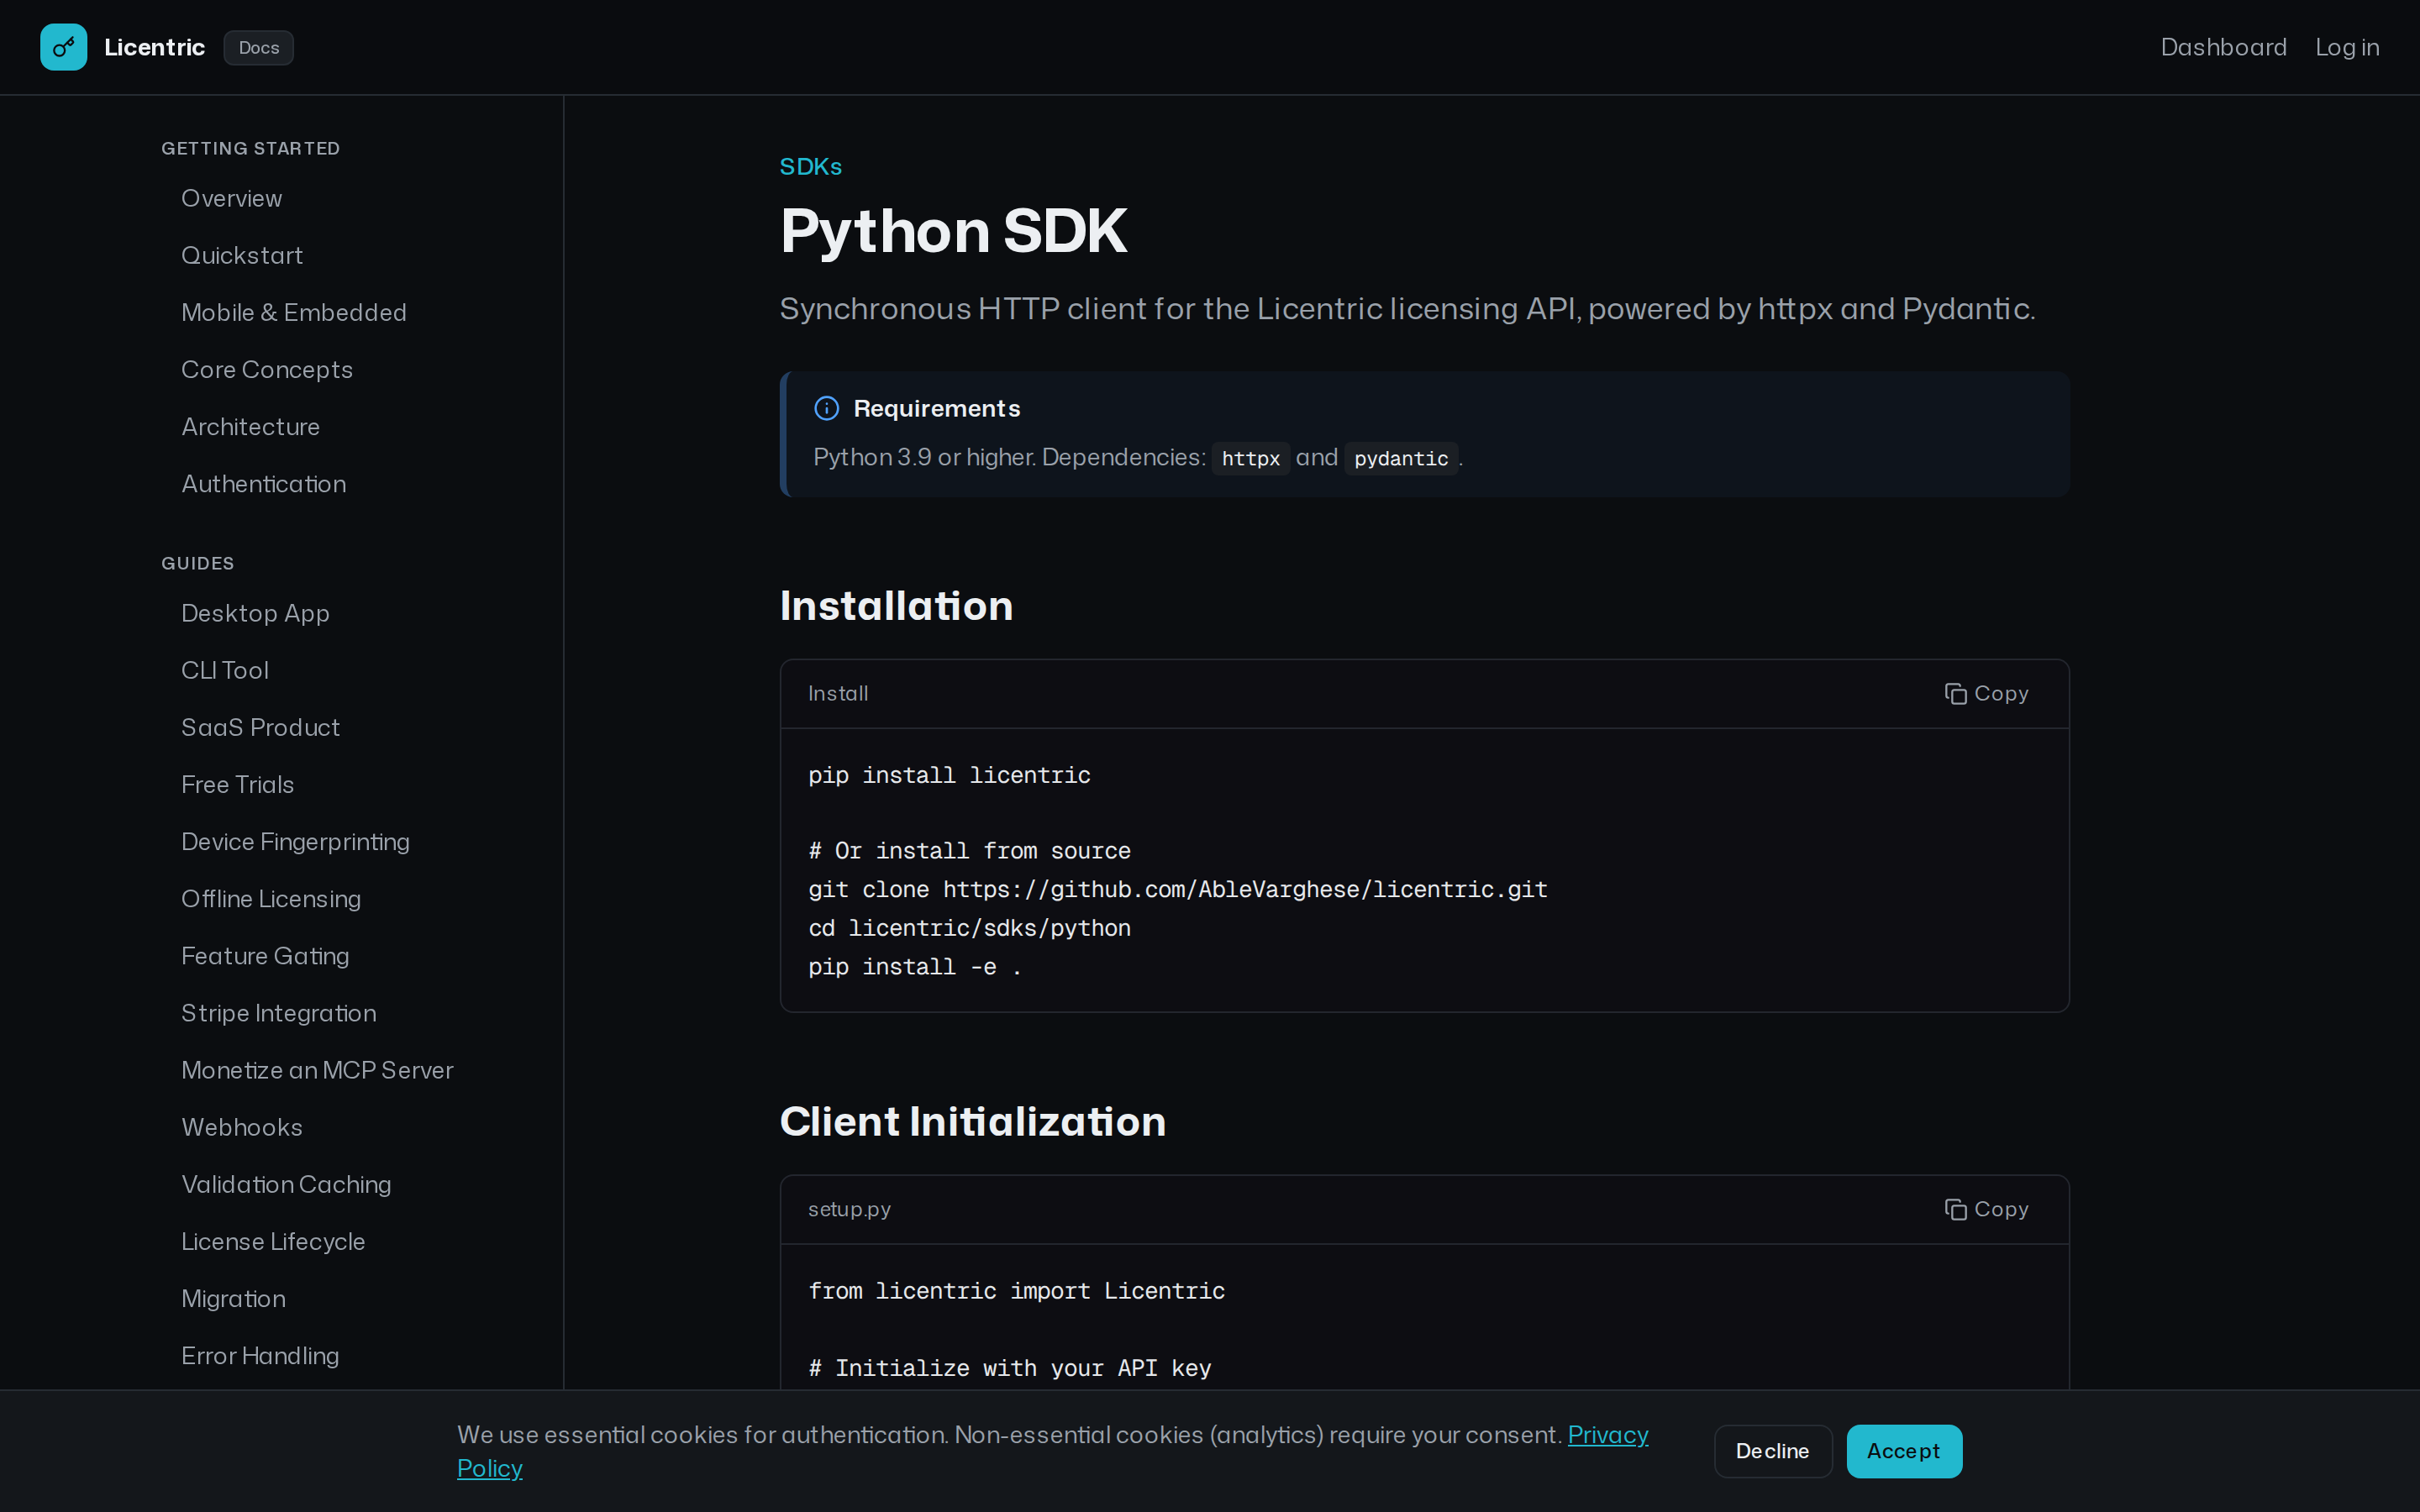2420x1512 pixels.
Task: Open Error Handling guide
Action: 259,1356
